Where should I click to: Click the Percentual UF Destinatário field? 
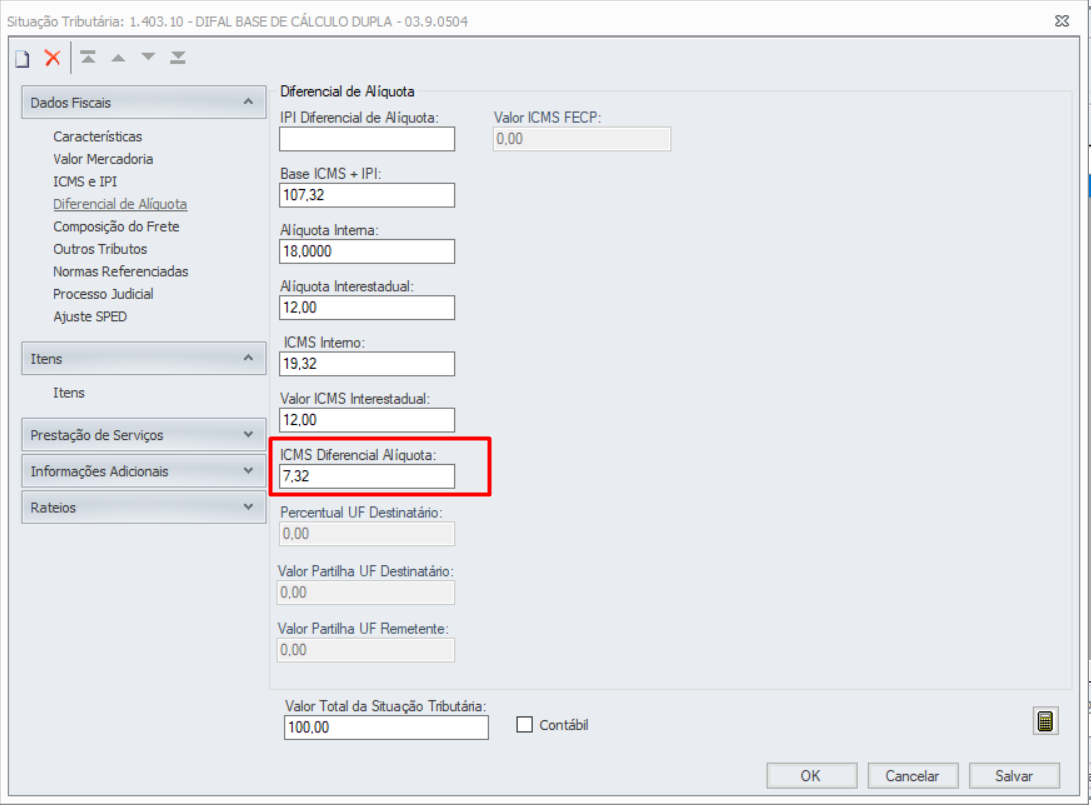point(367,534)
